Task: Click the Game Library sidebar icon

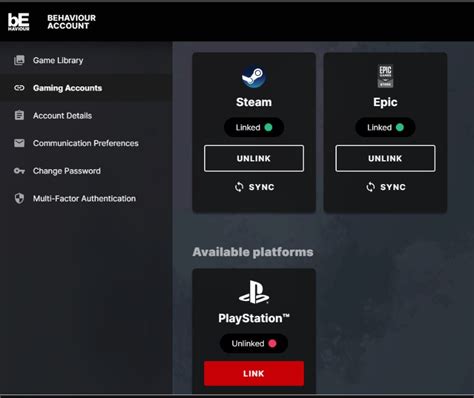Action: [x=19, y=60]
